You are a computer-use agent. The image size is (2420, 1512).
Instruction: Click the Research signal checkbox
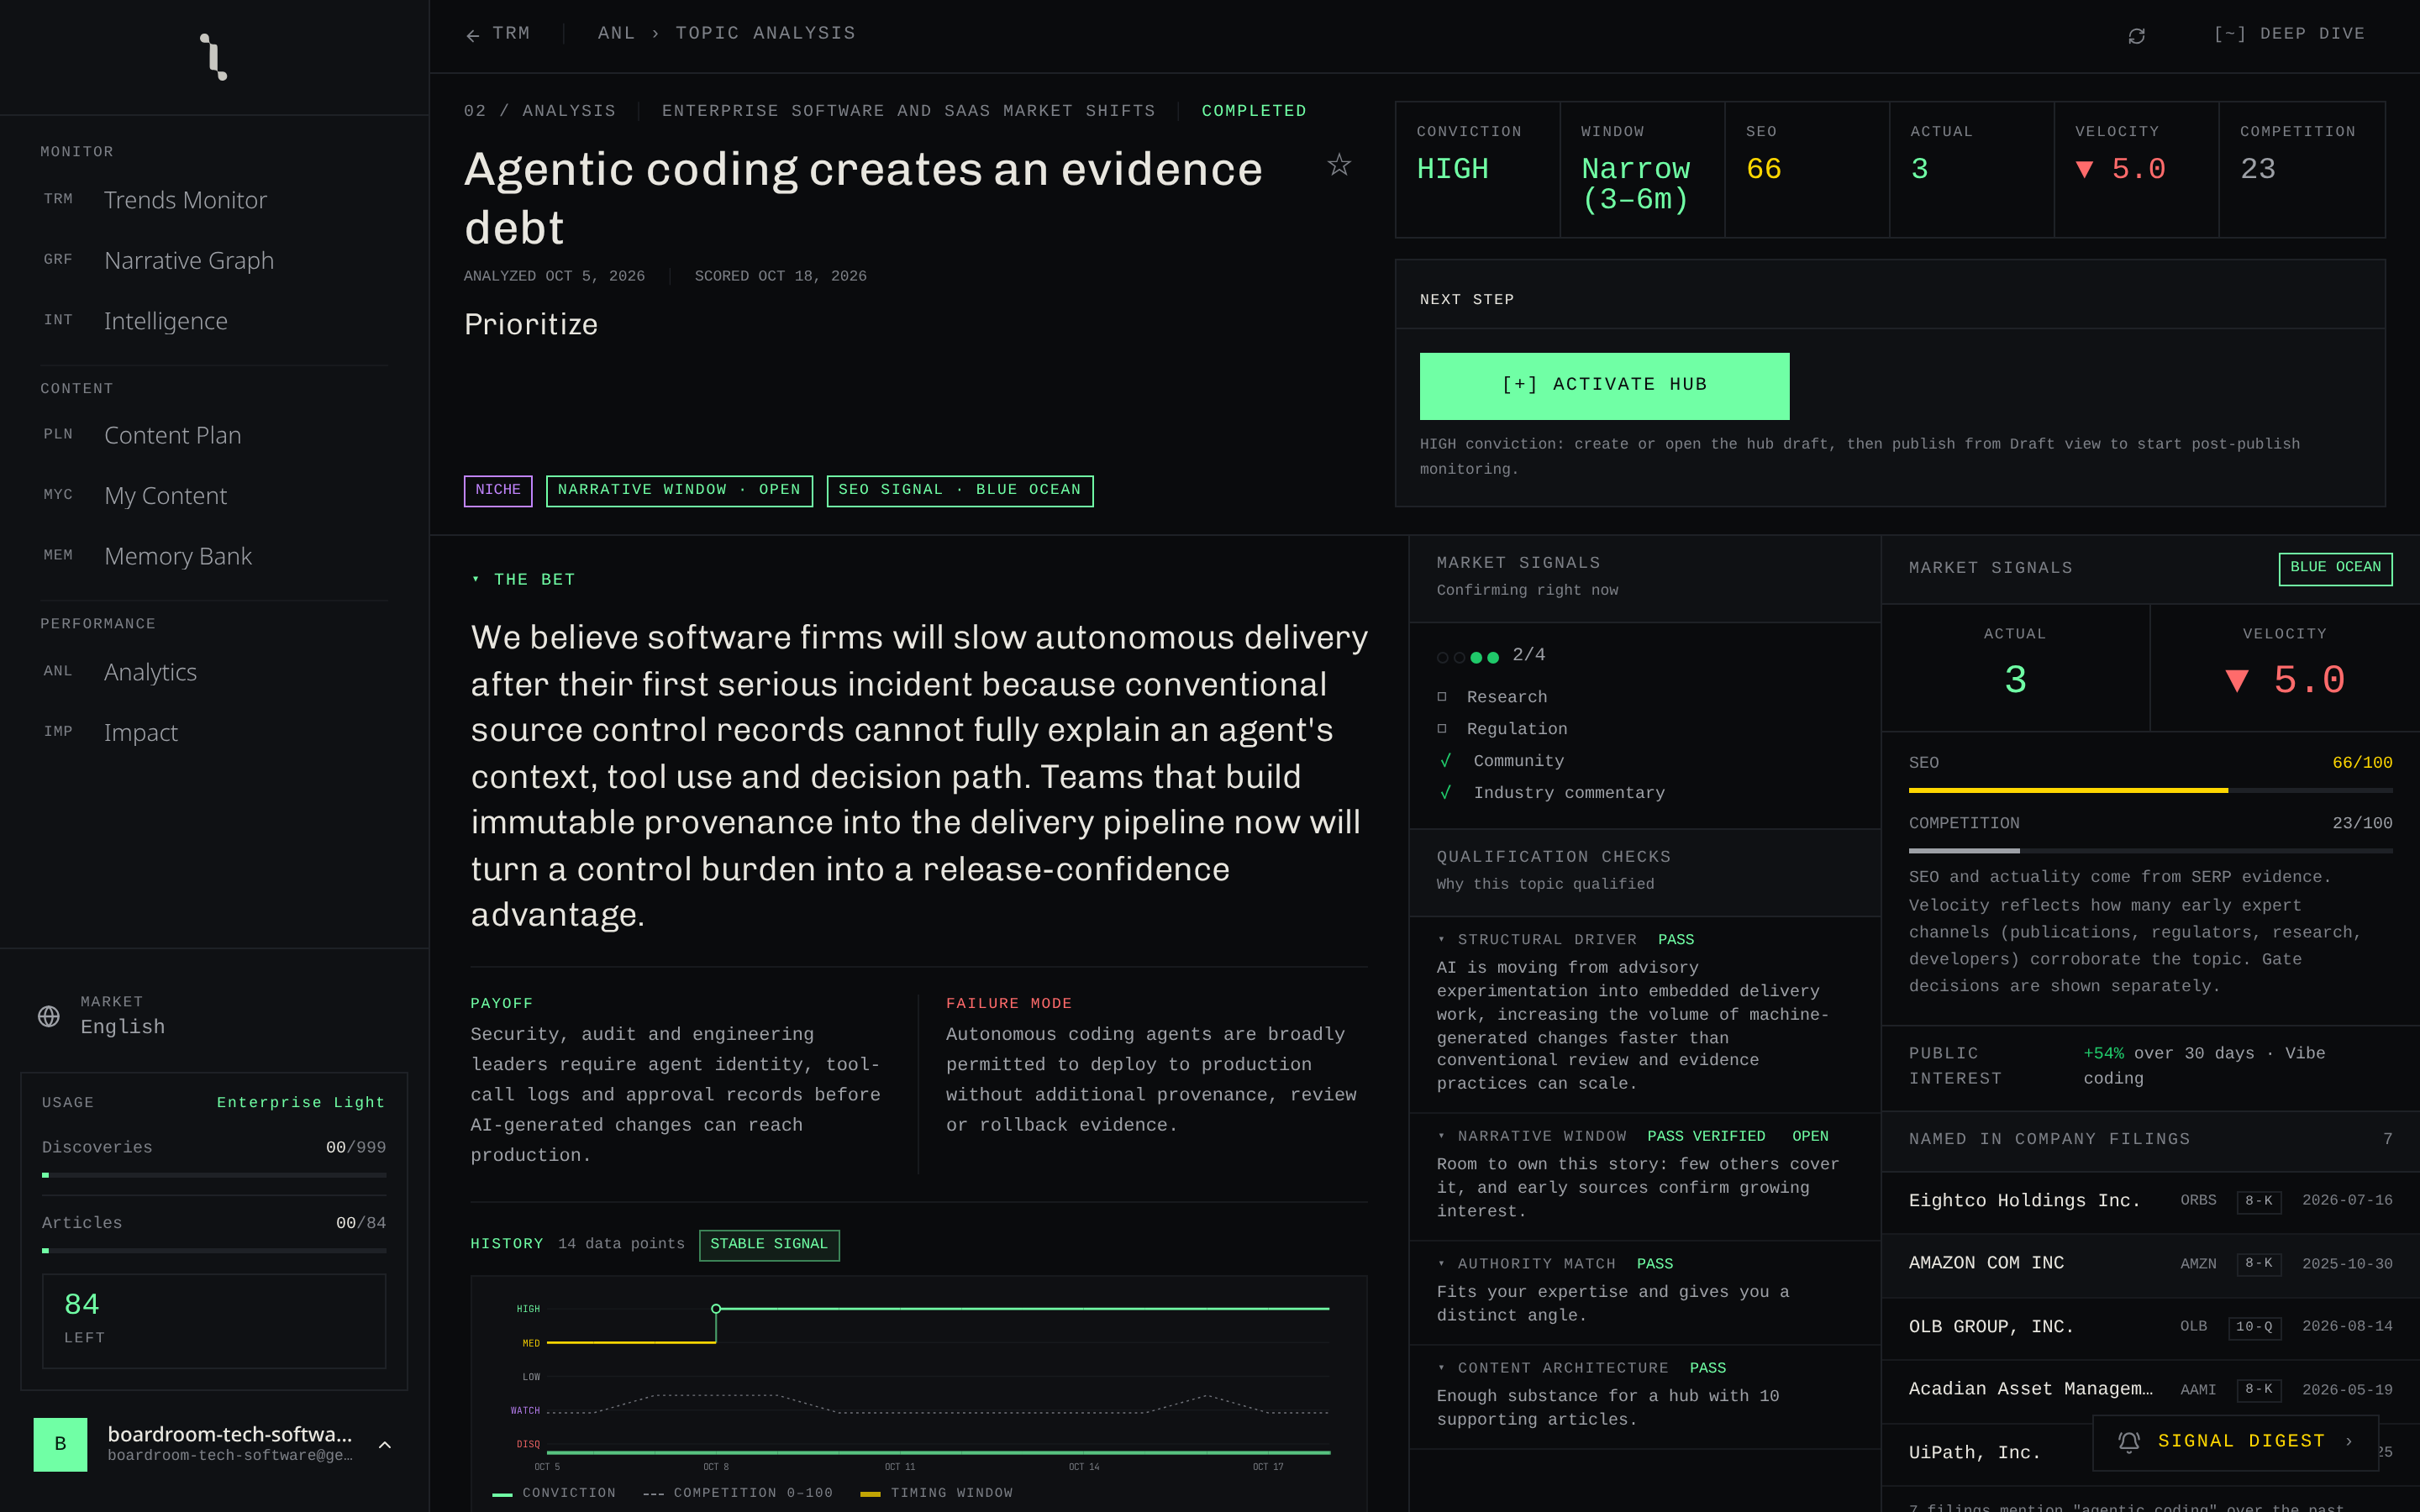click(1442, 697)
